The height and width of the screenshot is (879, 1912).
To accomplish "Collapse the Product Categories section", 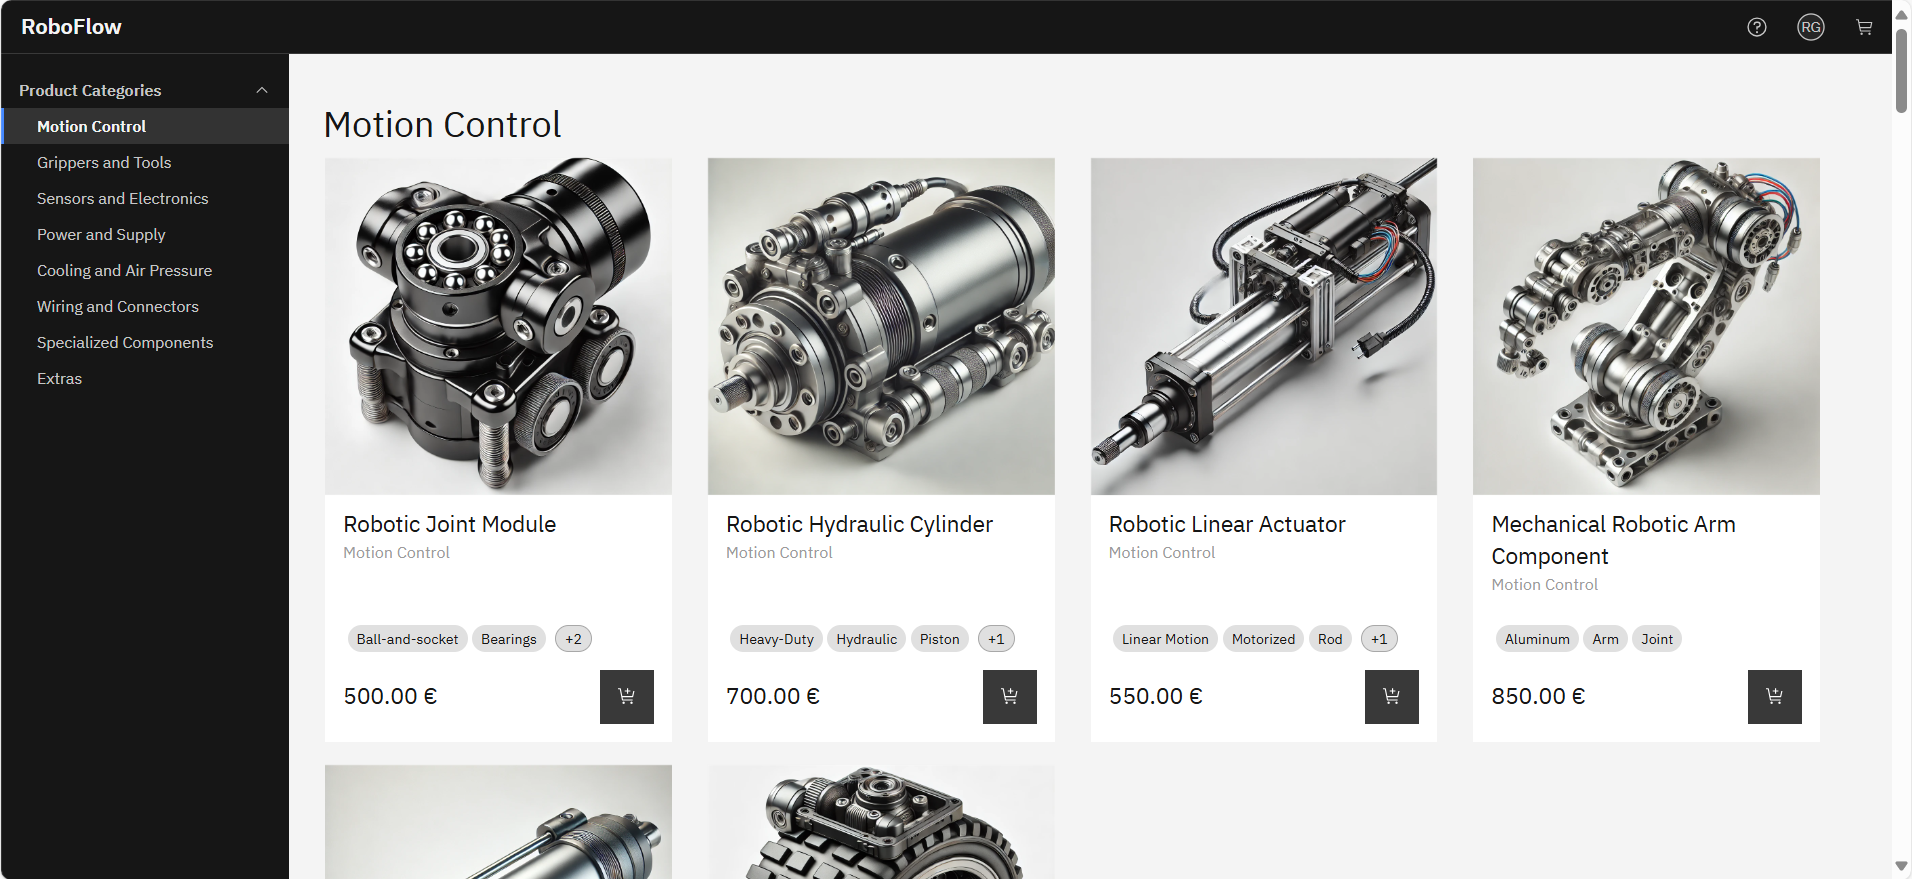I will [x=145, y=90].
